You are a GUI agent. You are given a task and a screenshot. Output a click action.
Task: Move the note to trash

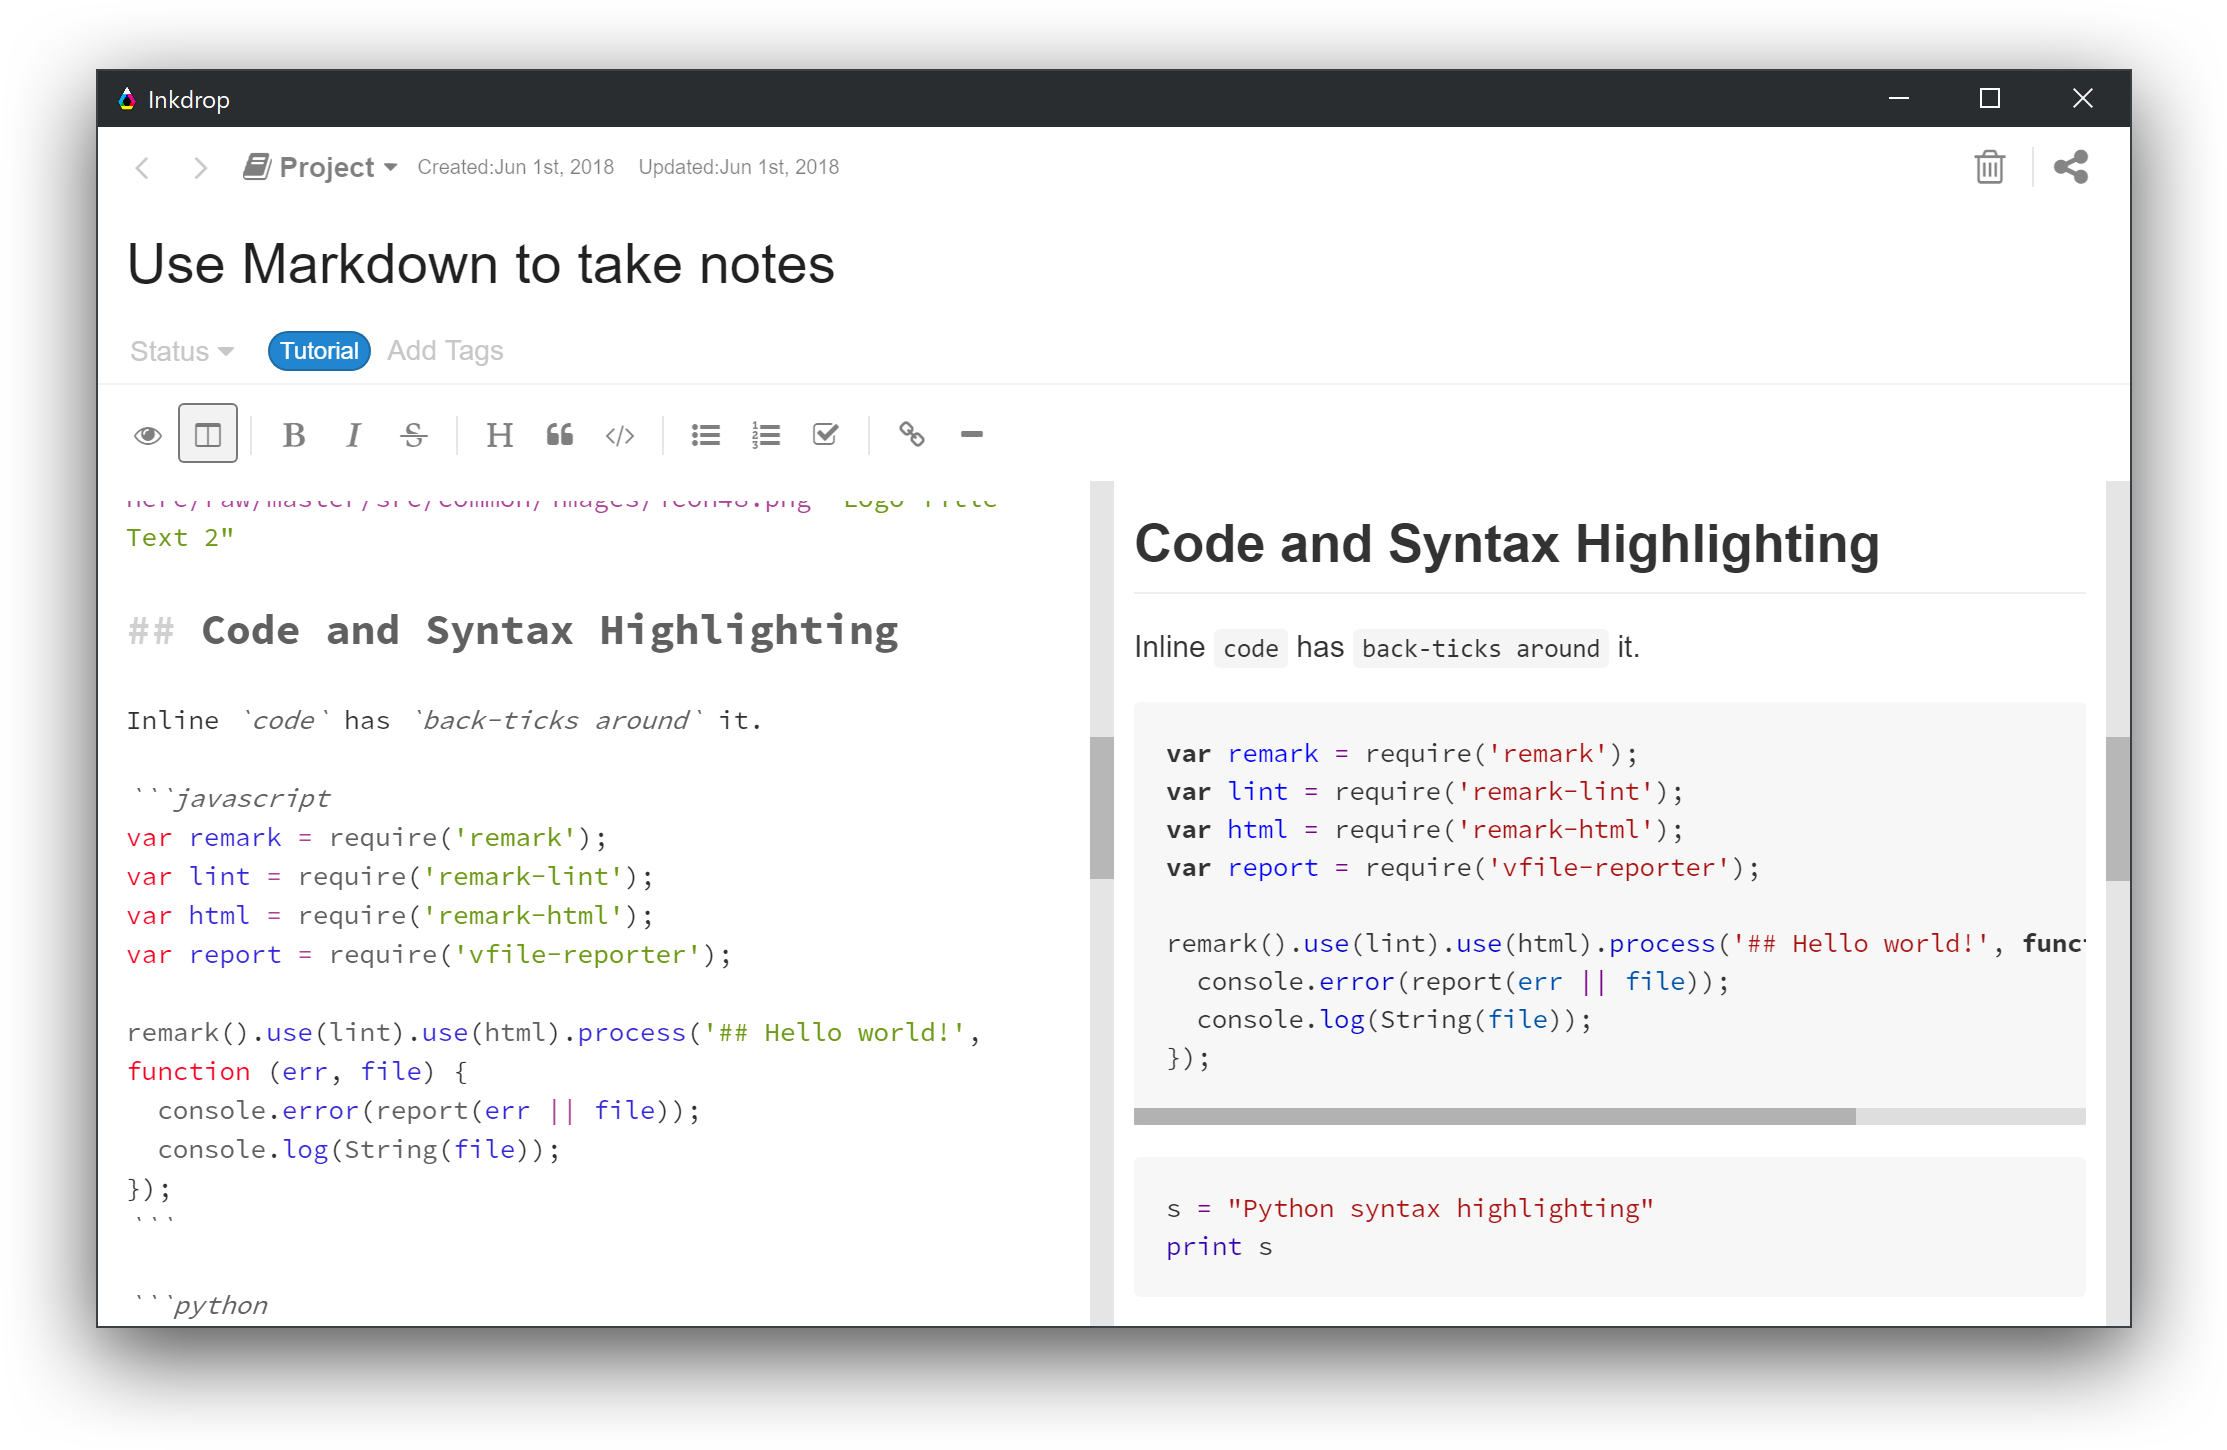pos(1990,167)
